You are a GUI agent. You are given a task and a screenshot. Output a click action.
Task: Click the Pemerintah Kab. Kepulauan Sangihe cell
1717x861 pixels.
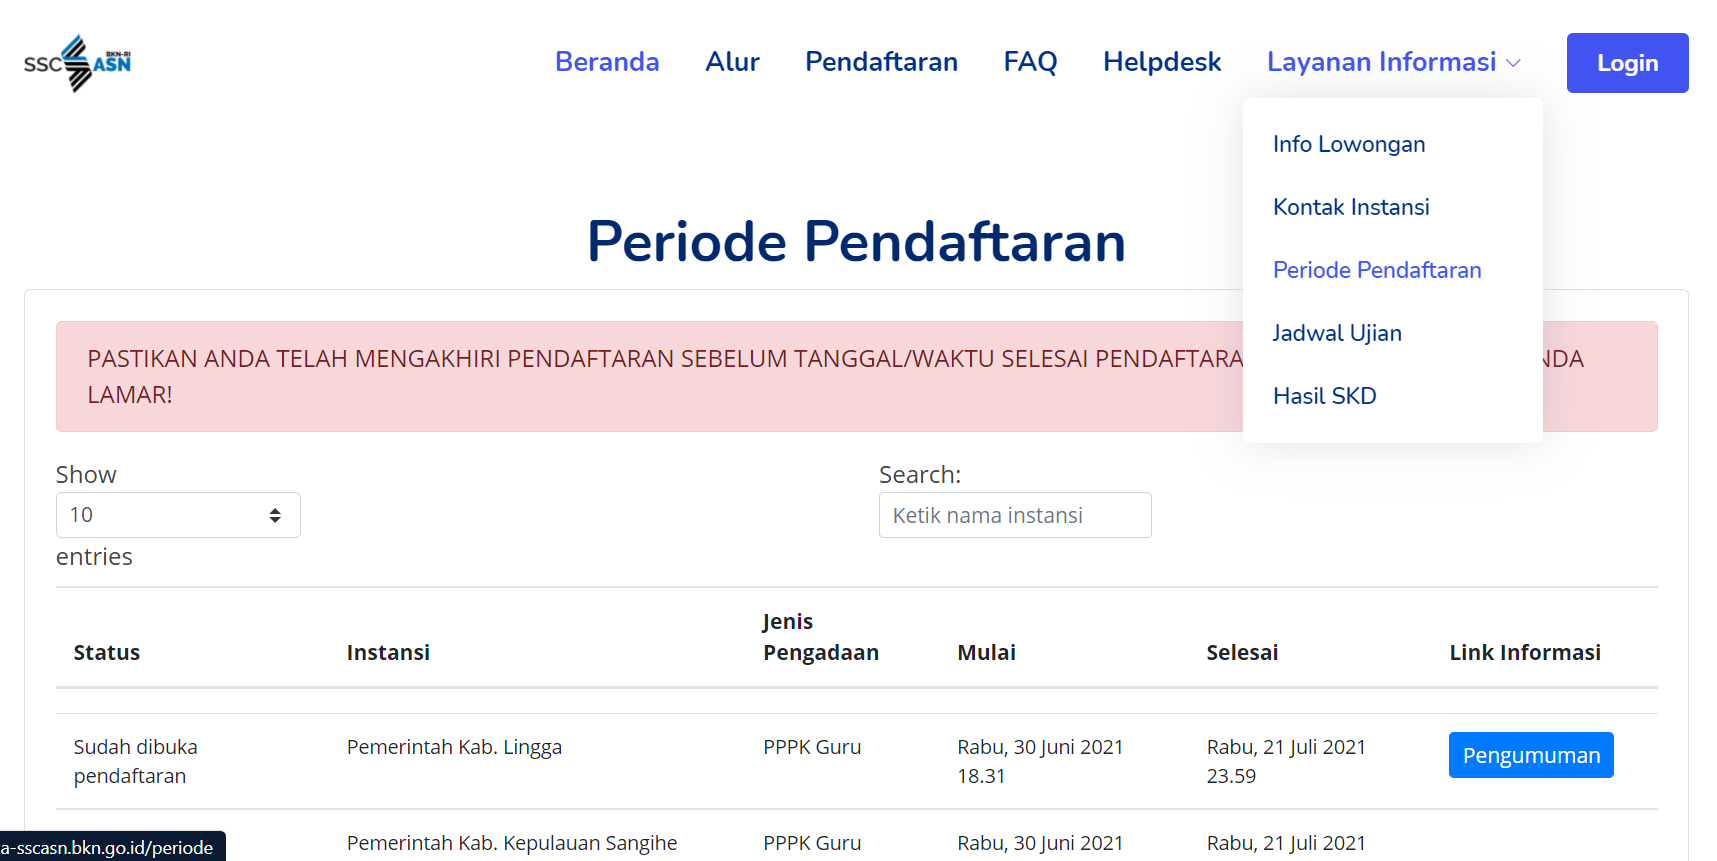click(x=512, y=843)
